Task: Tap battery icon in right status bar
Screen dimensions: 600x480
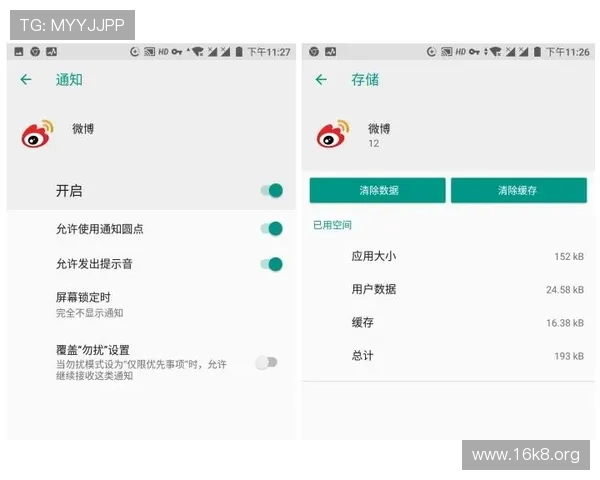Action: (537, 52)
